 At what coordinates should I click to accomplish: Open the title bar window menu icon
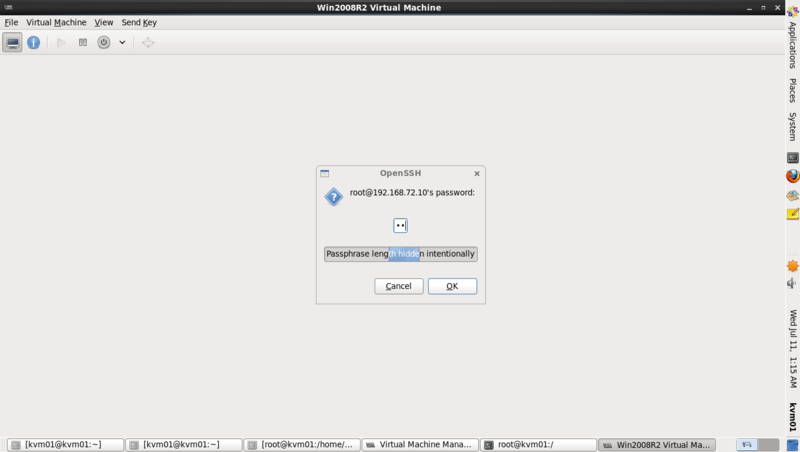point(8,7)
